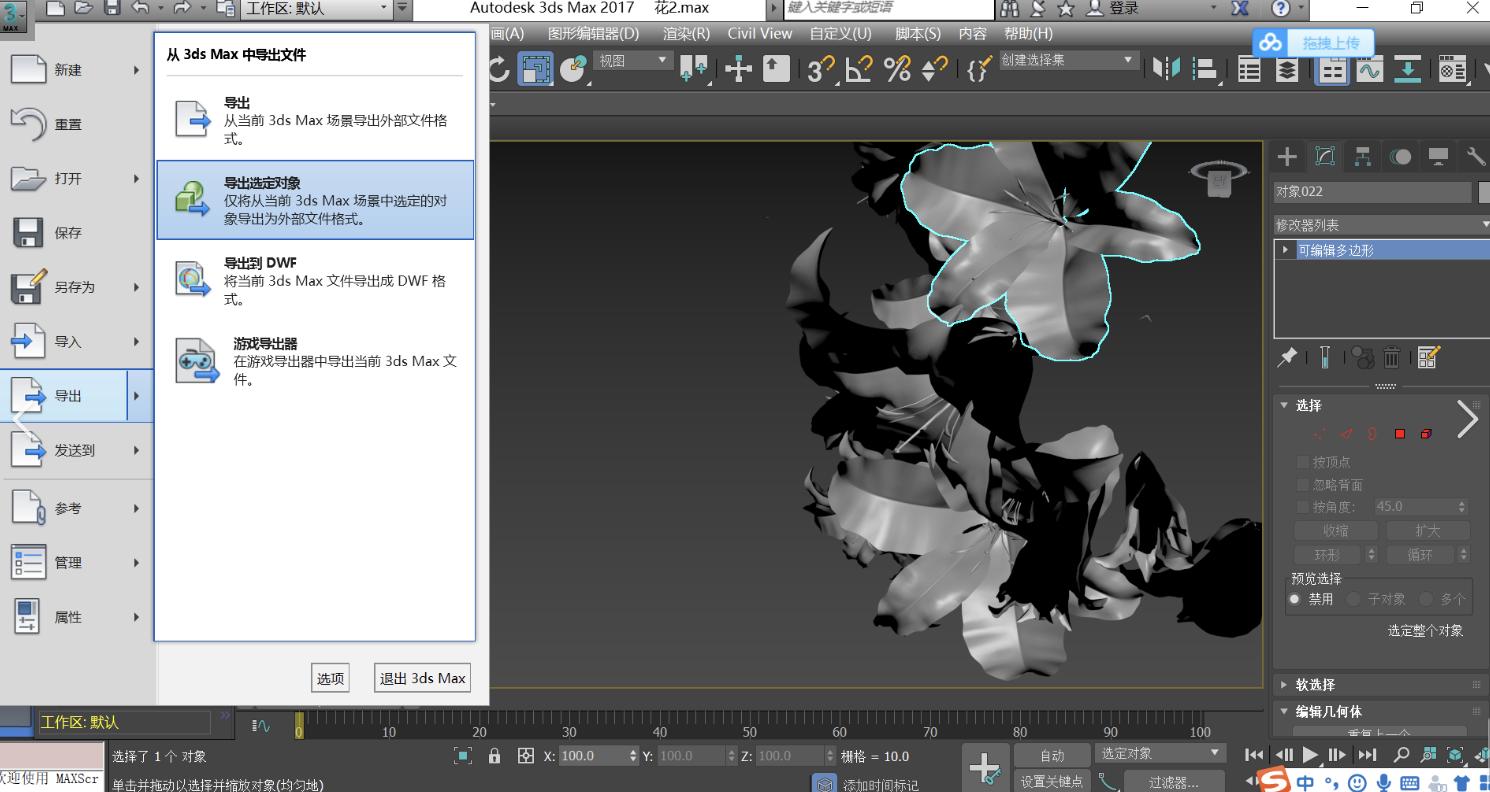Open the Customize (自定义(U)) menu
Screen dimensions: 1490x792
pyautogui.click(x=840, y=33)
